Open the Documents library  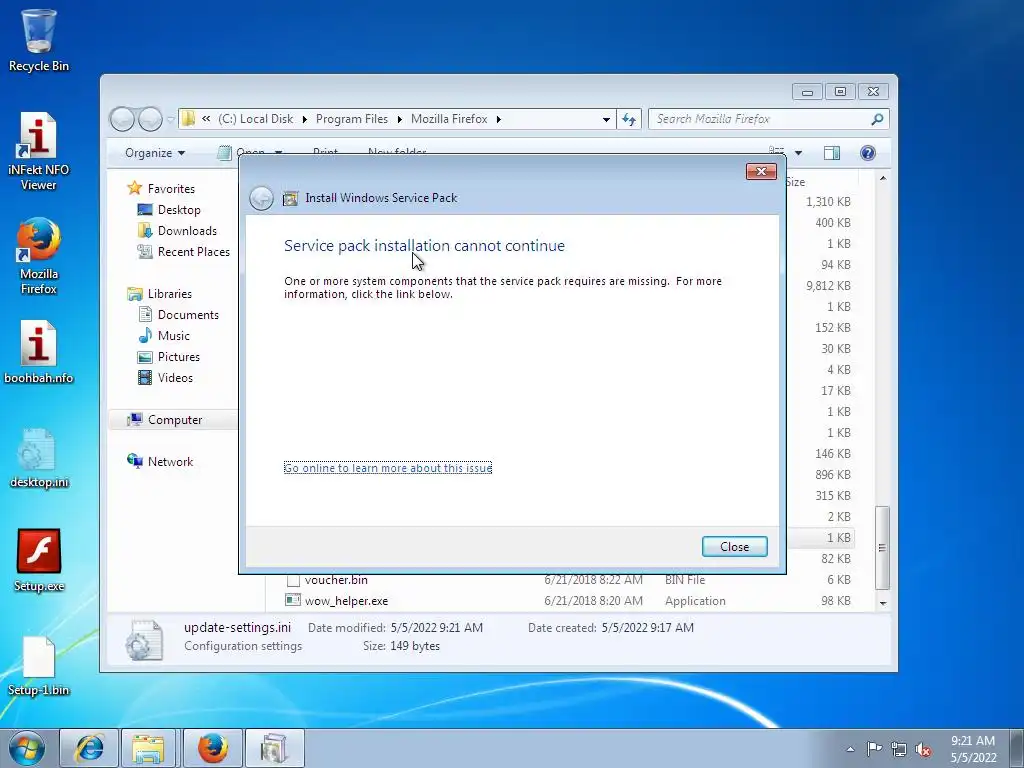coord(188,315)
